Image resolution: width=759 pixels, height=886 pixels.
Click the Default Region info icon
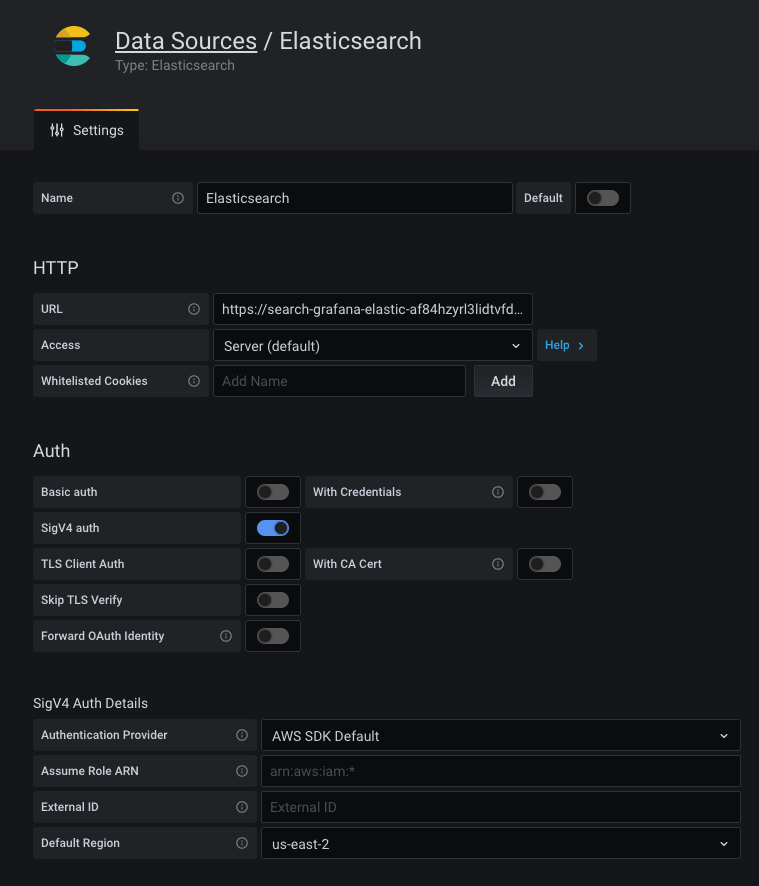pos(241,842)
